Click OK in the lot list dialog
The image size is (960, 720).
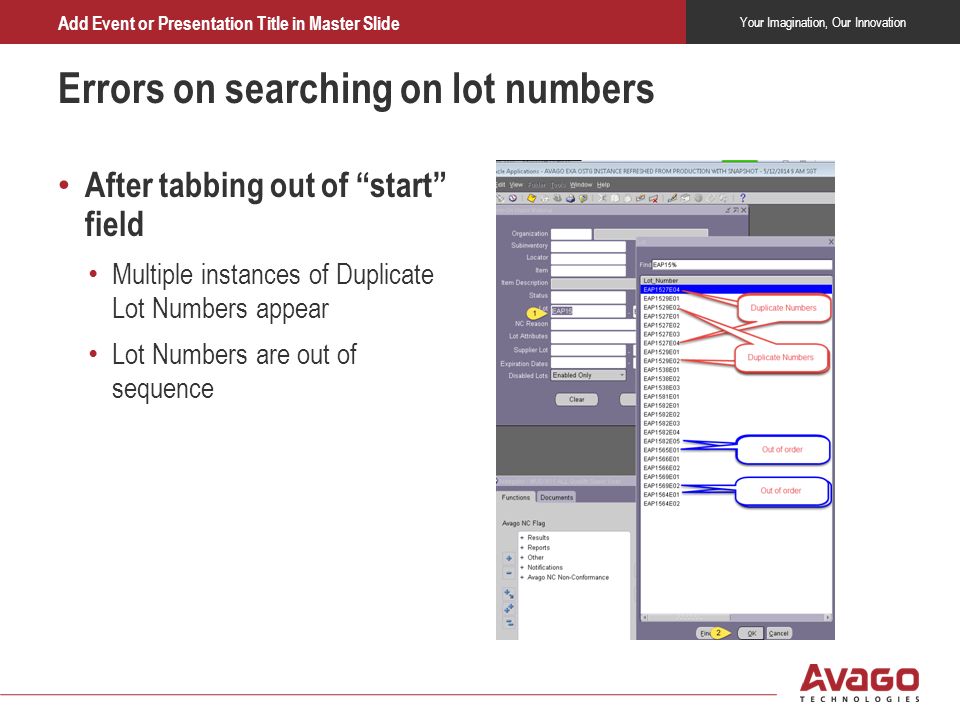click(x=751, y=633)
